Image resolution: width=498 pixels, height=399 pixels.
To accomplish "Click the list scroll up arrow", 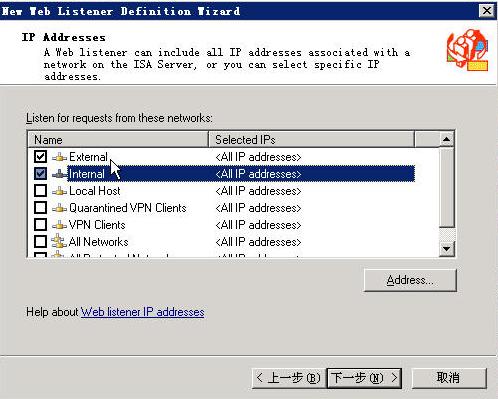I will pyautogui.click(x=447, y=139).
